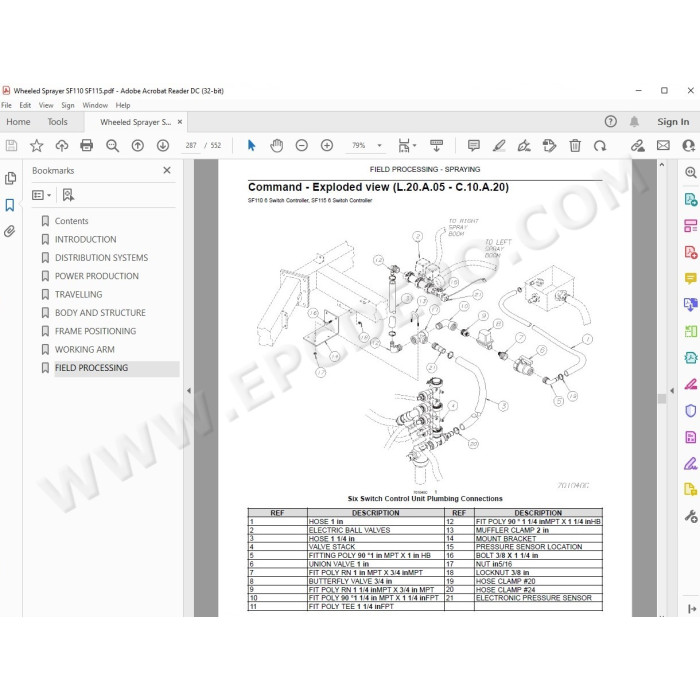
Task: Zoom in with plus button
Action: [x=327, y=146]
